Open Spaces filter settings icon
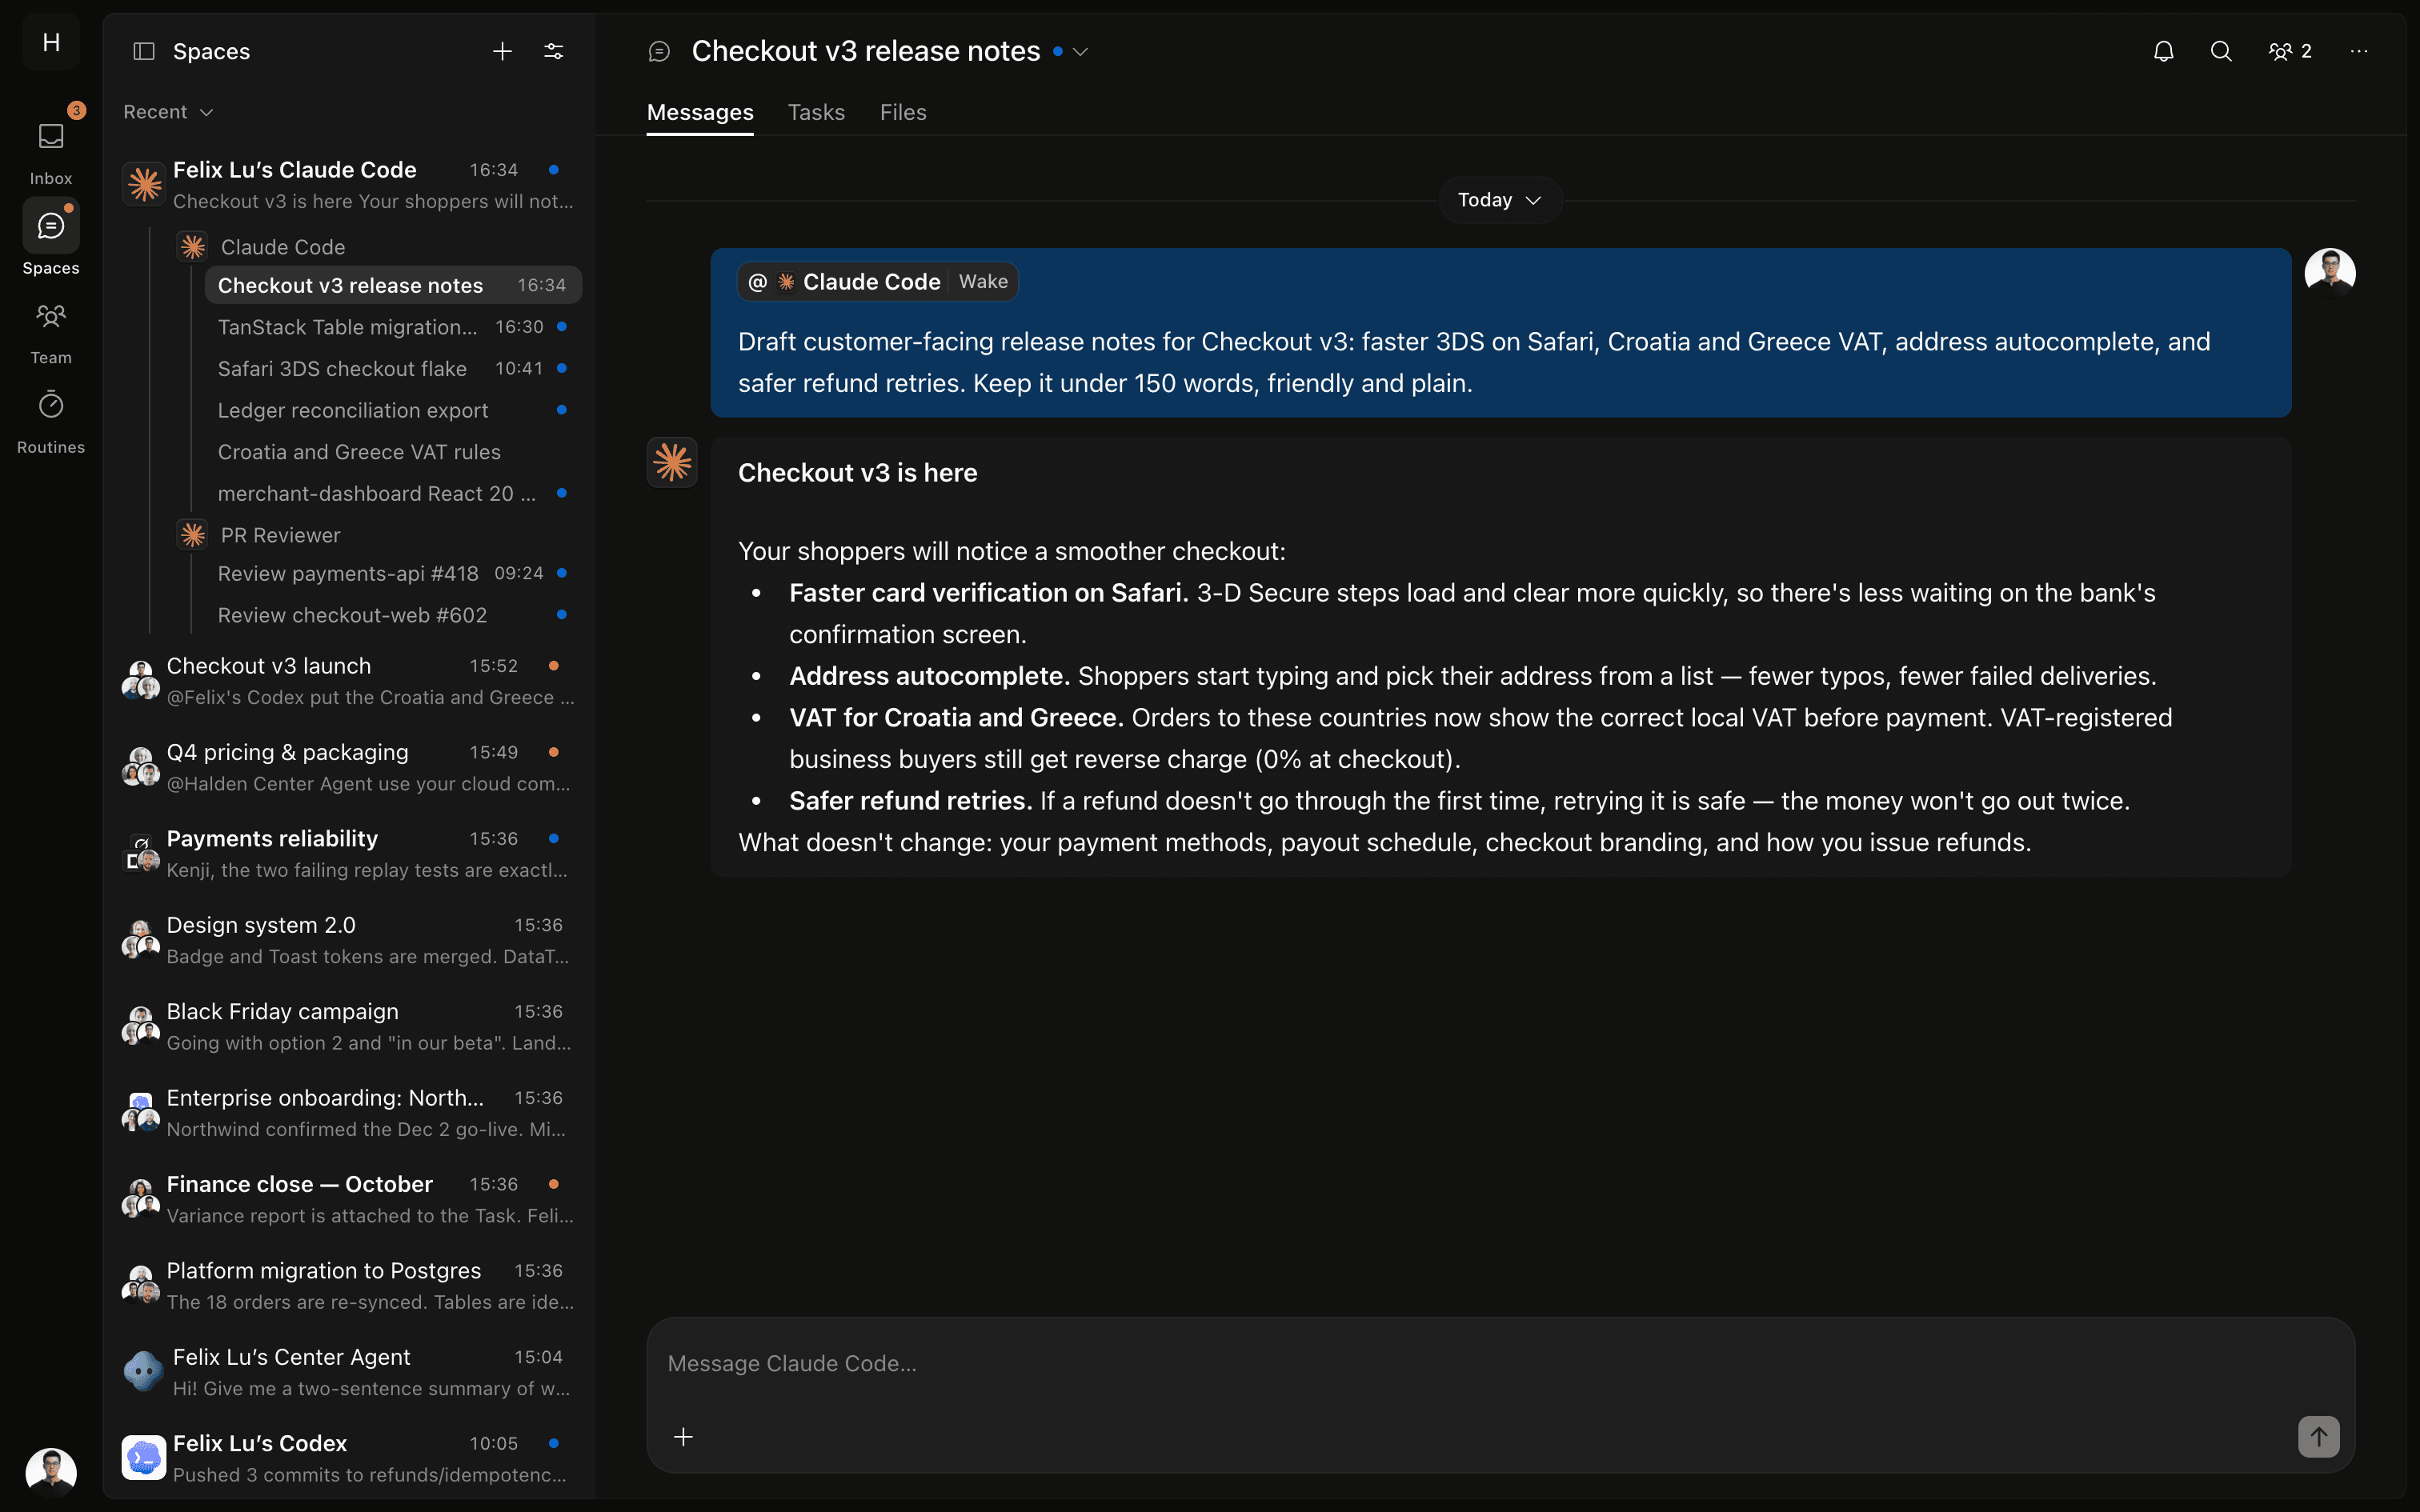This screenshot has height=1512, width=2420. click(554, 51)
